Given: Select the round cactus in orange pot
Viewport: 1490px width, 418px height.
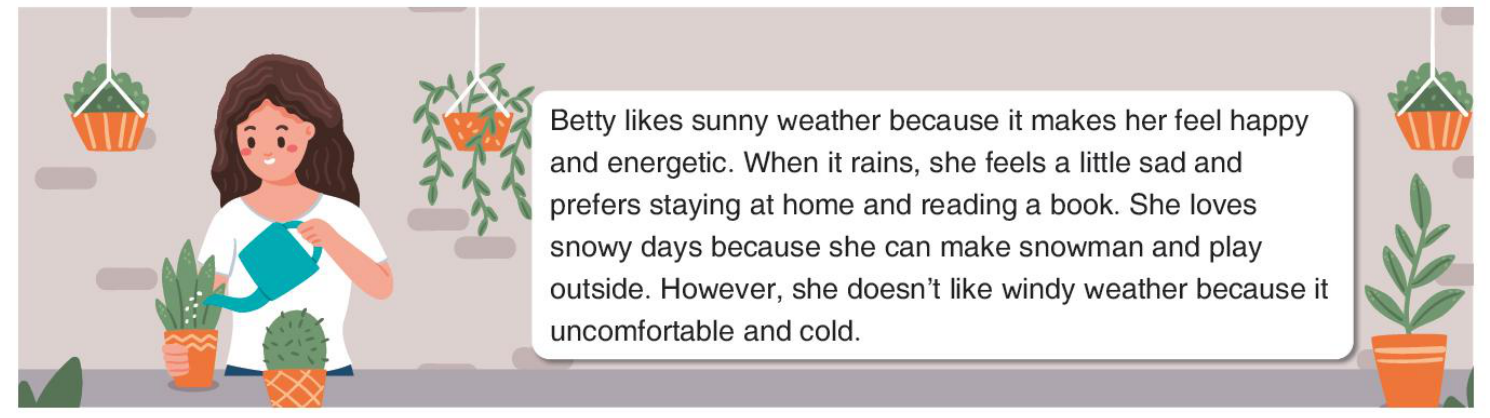Looking at the screenshot, I should (x=295, y=358).
